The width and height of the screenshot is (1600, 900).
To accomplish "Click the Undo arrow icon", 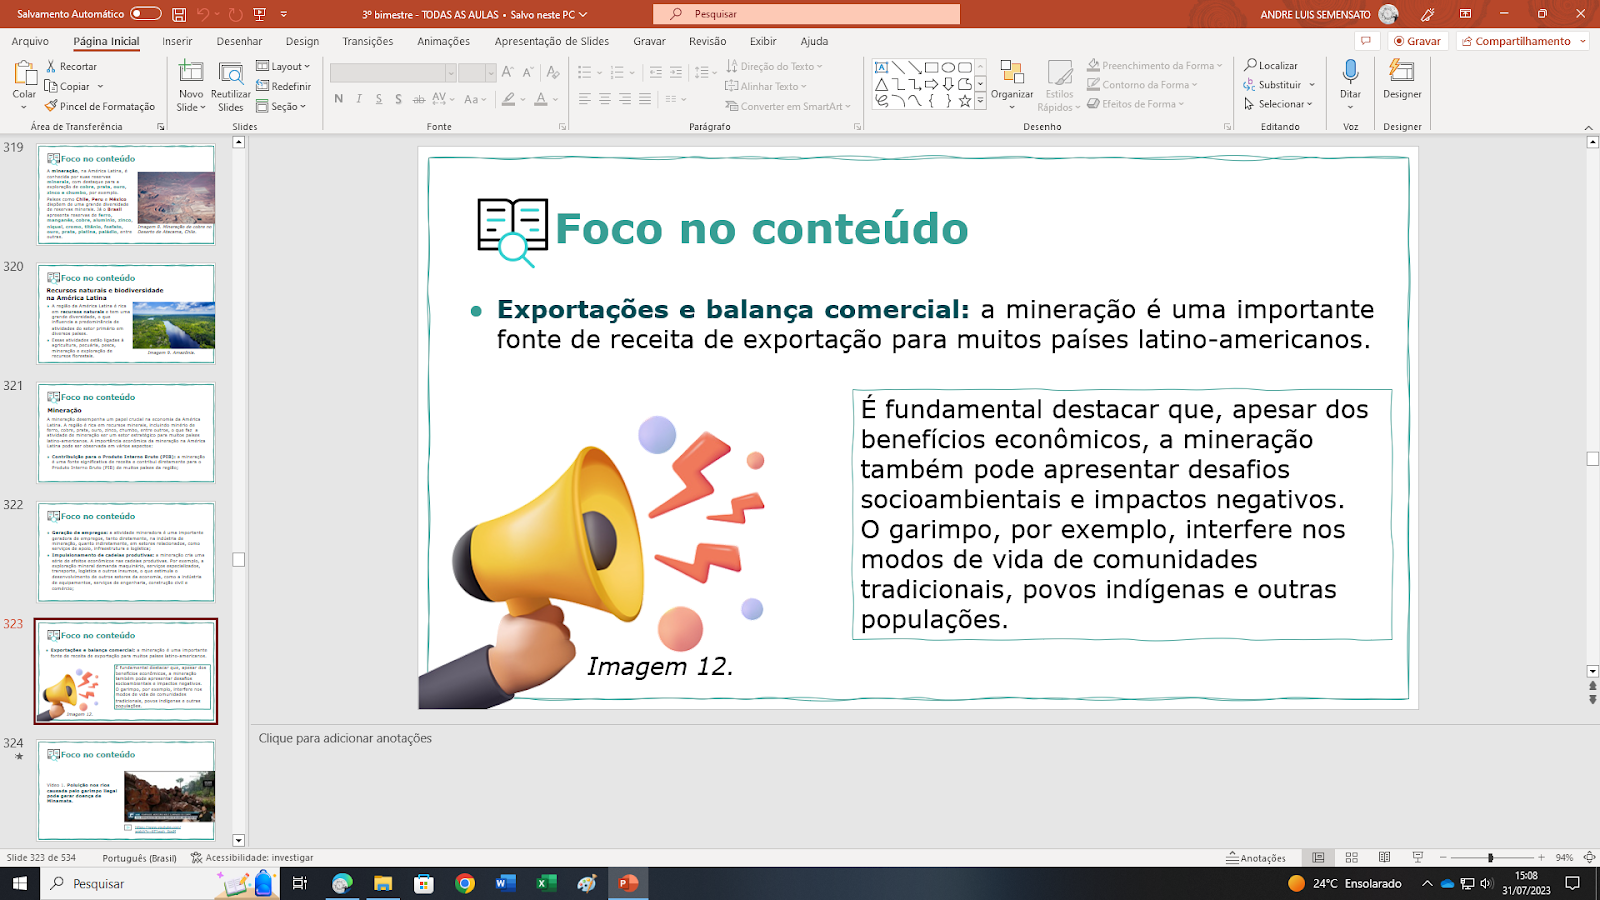I will 204,14.
